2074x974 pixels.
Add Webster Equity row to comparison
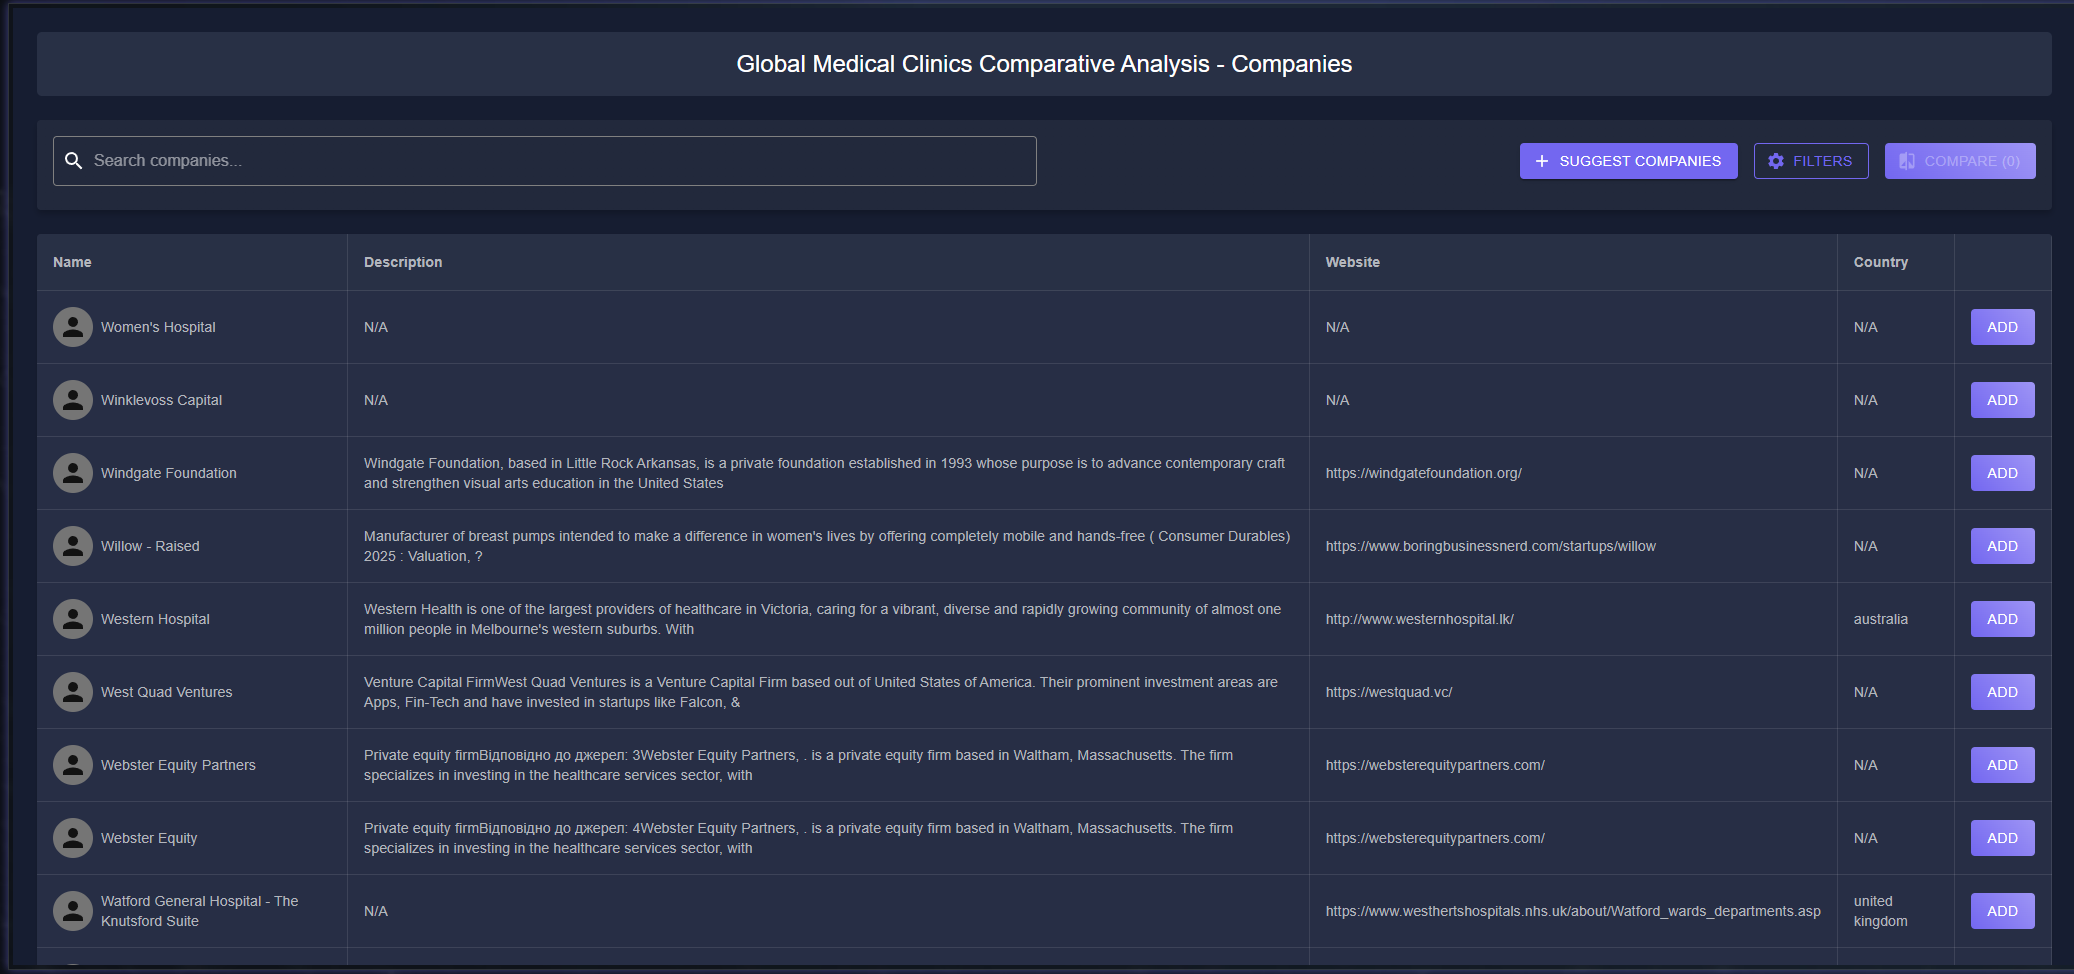pos(2002,838)
